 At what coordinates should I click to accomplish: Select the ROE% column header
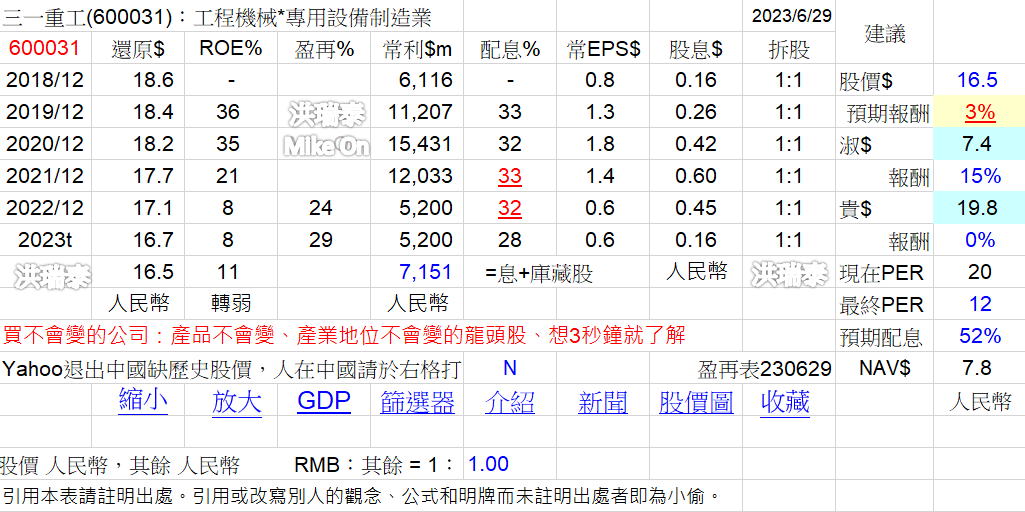pyautogui.click(x=231, y=48)
